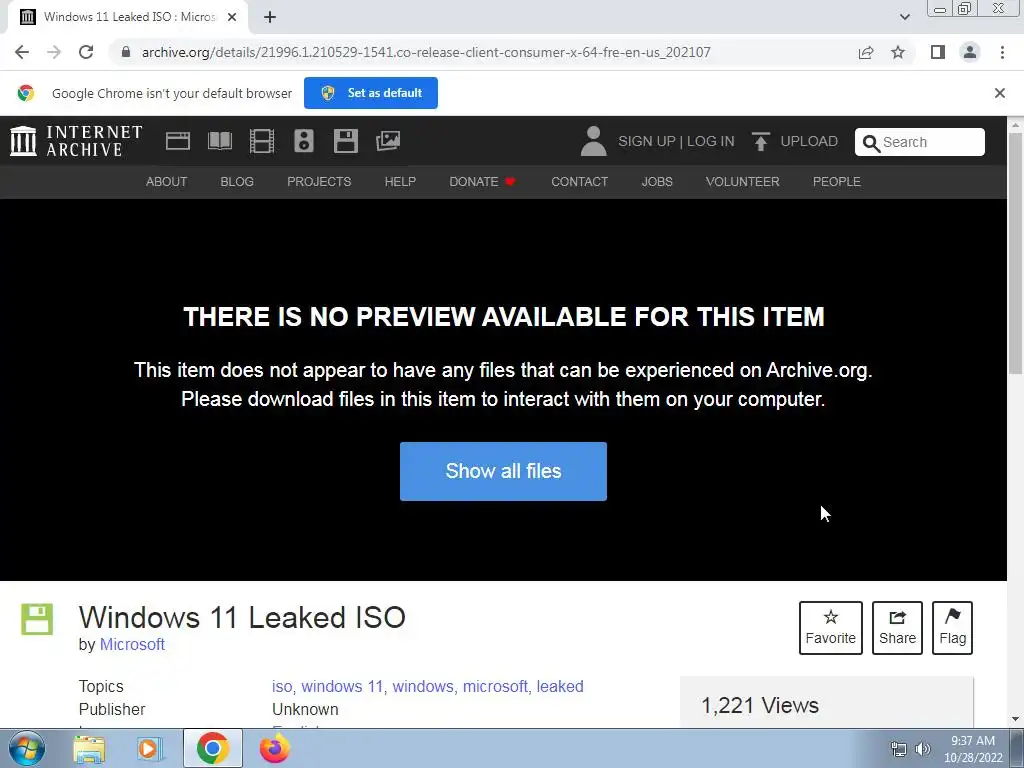Open the VOLUNTEER navigation item
The height and width of the screenshot is (768, 1024).
point(743,182)
